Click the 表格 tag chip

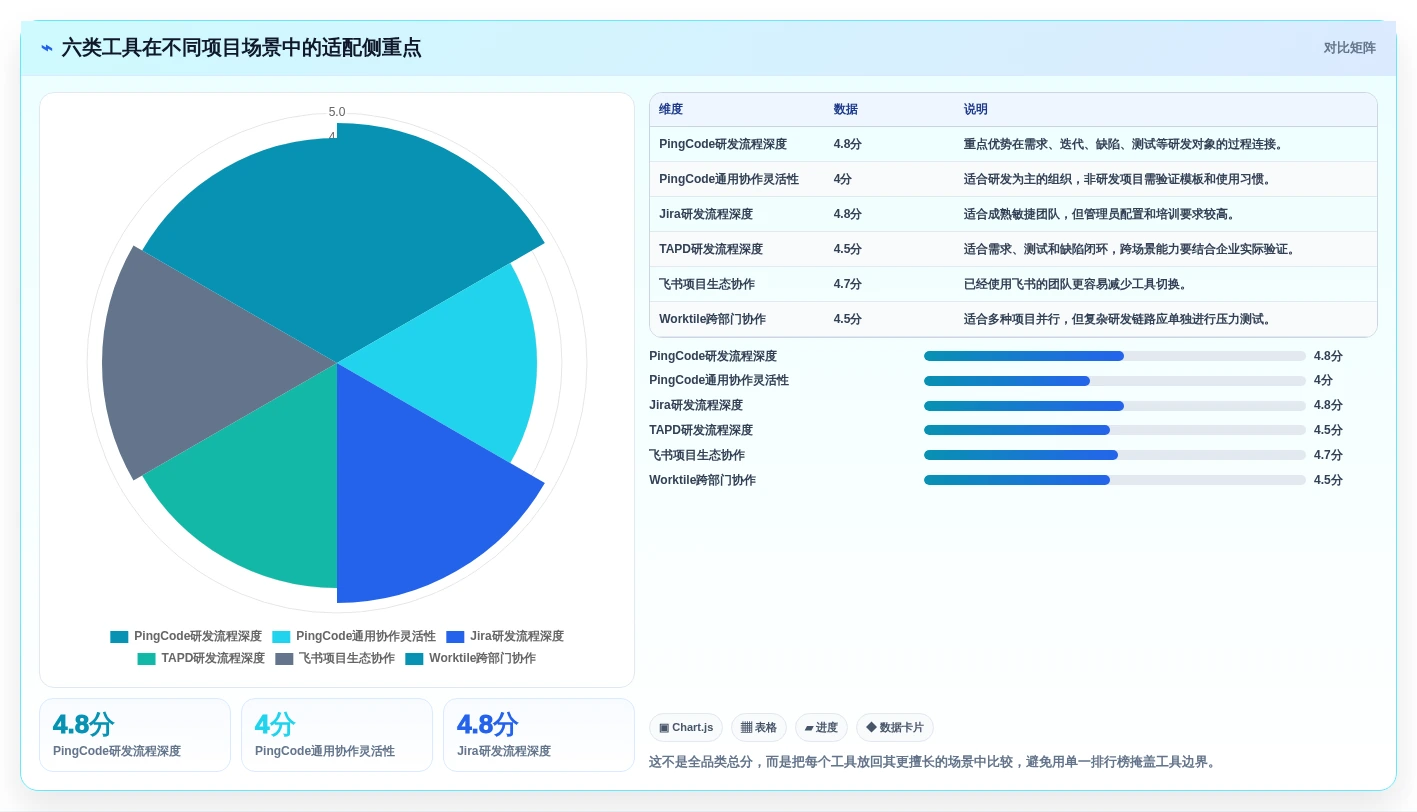pyautogui.click(x=759, y=728)
